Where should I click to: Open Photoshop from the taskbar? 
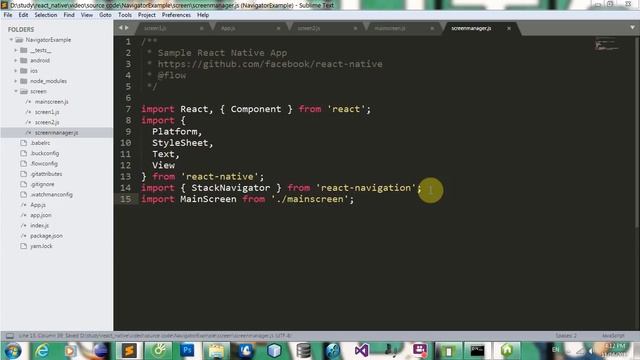pyautogui.click(x=187, y=351)
